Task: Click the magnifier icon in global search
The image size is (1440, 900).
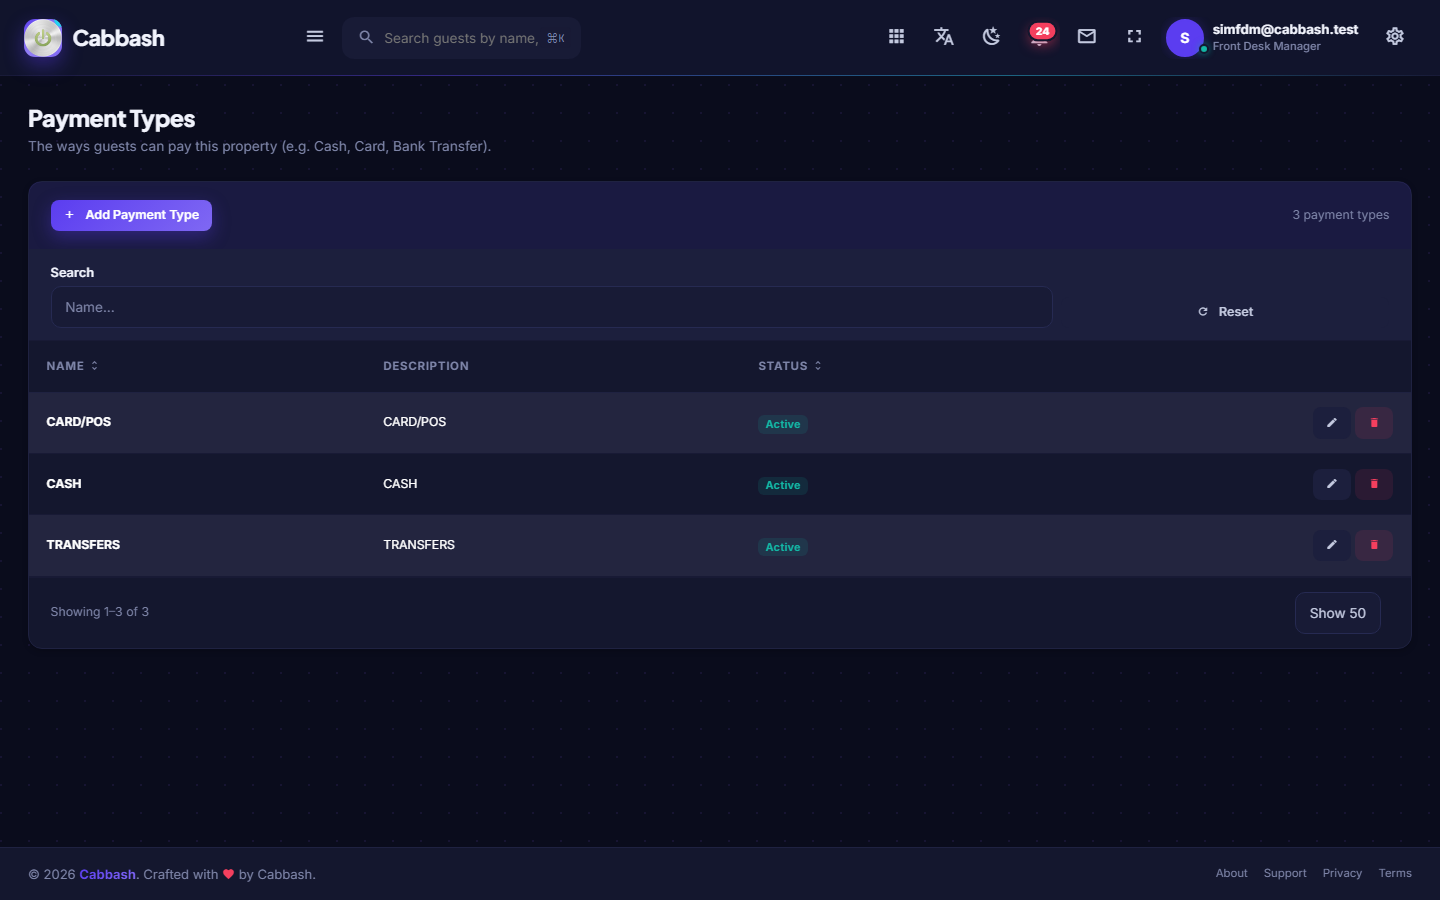Action: pos(366,37)
